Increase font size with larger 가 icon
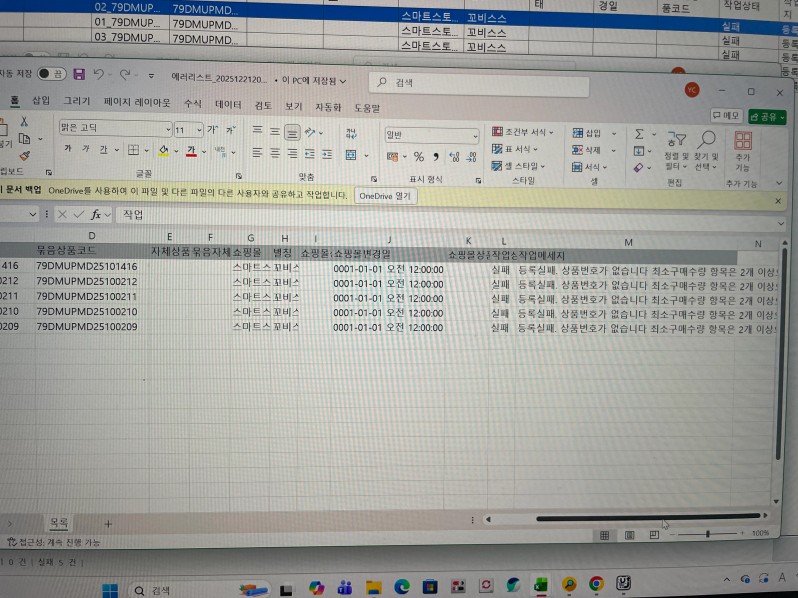 click(212, 130)
